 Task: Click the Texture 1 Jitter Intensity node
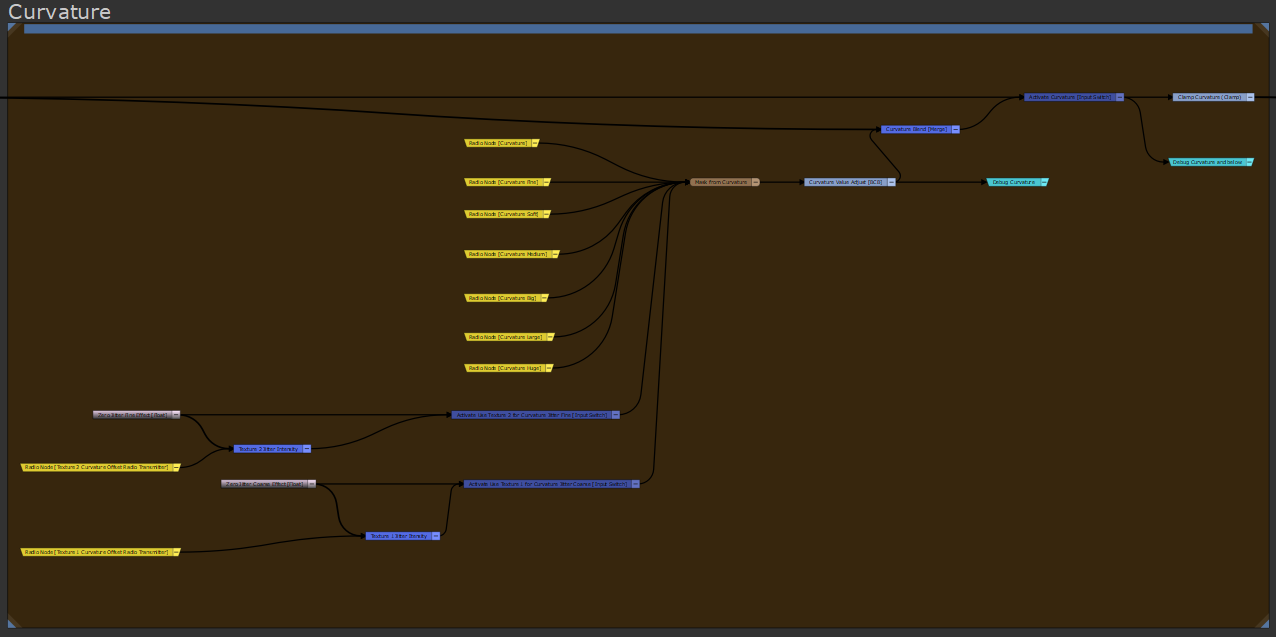[x=398, y=536]
